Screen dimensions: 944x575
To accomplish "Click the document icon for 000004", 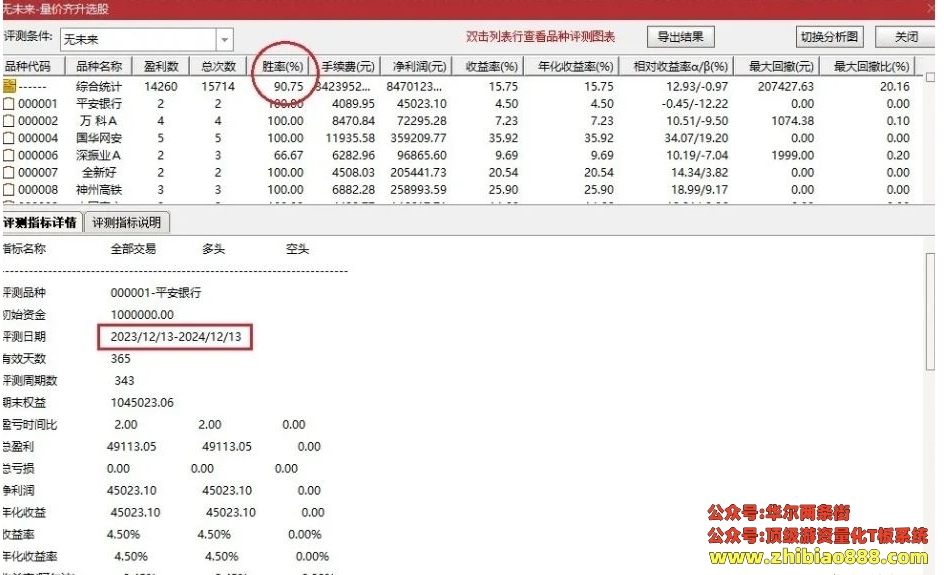I will 8,138.
